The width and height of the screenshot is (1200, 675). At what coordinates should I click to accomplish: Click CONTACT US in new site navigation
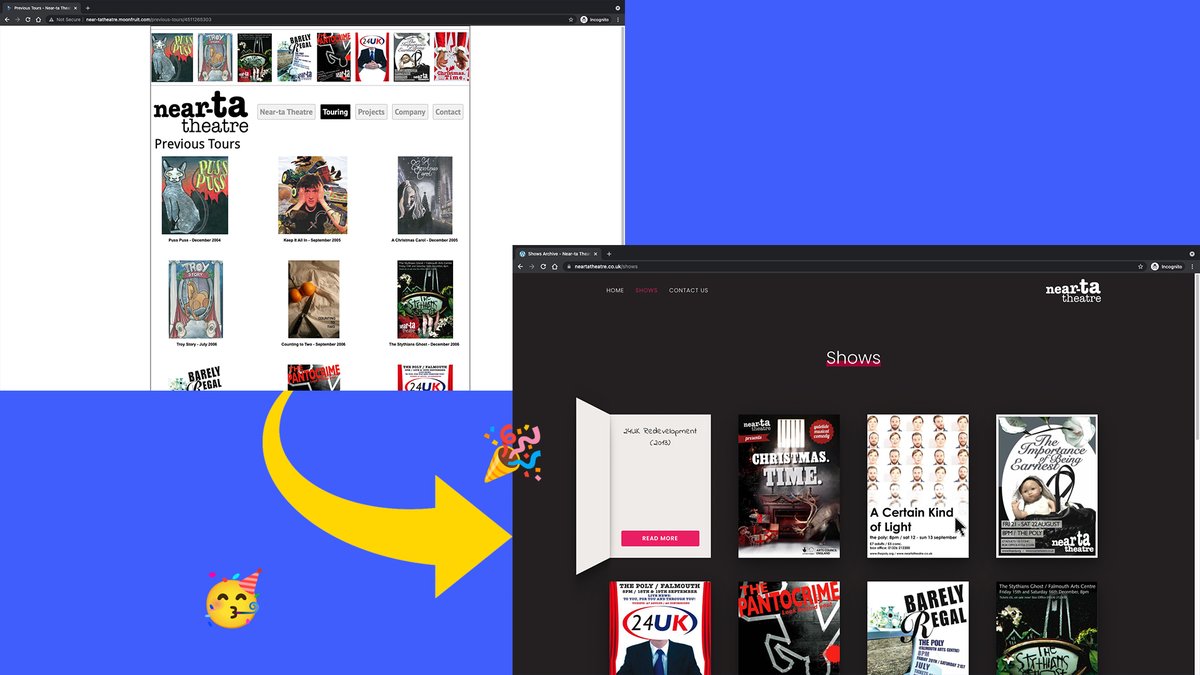click(x=688, y=290)
